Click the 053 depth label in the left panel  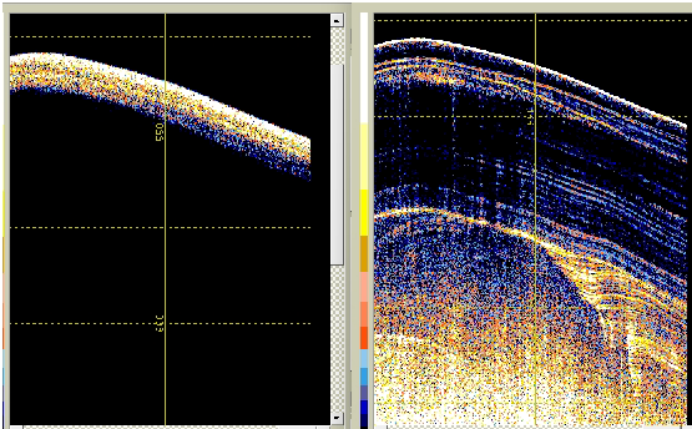coord(158,132)
